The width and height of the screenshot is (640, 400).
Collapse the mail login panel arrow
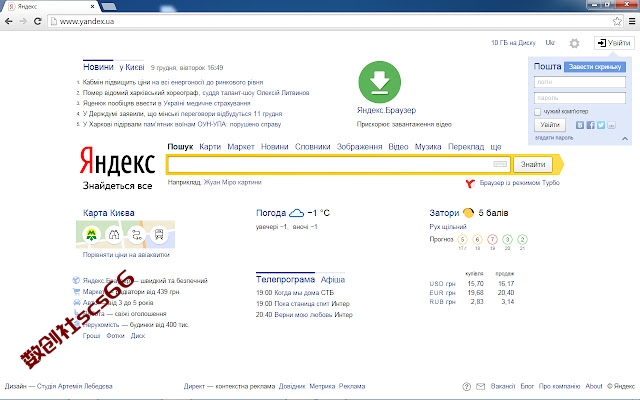[625, 139]
